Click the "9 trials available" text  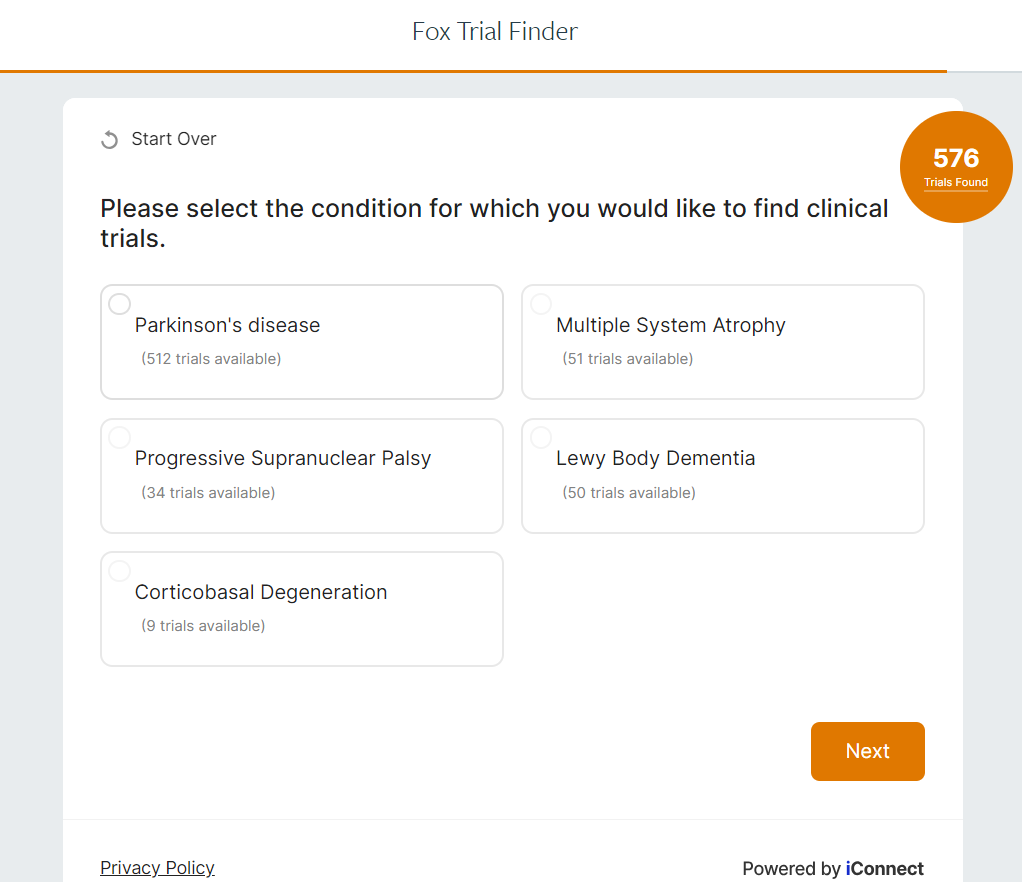(x=203, y=626)
